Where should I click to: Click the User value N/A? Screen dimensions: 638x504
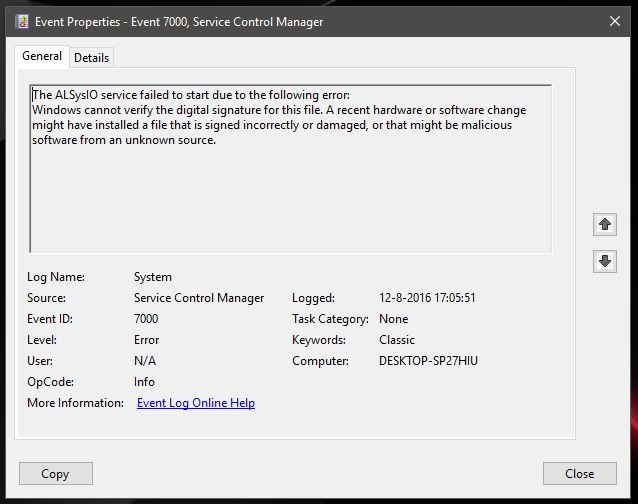[145, 361]
